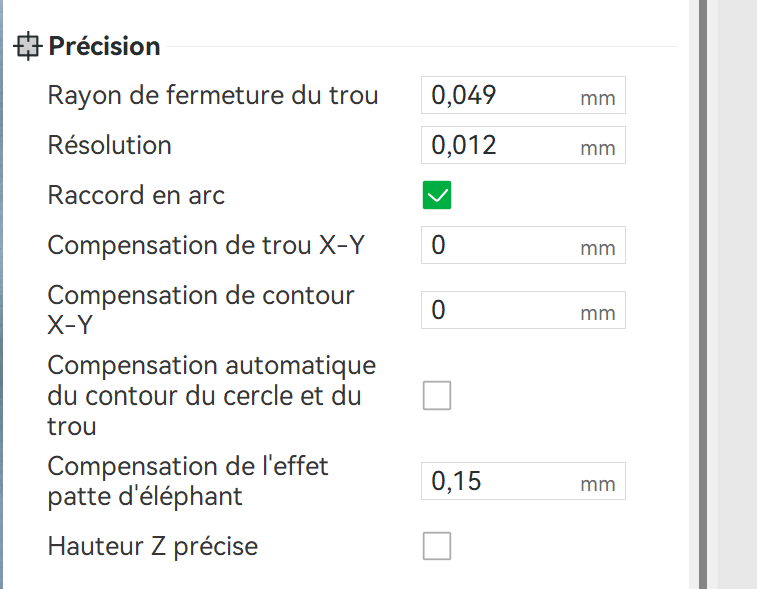757x589 pixels.
Task: Click the vertical scrollbar beside the settings
Action: [703, 294]
